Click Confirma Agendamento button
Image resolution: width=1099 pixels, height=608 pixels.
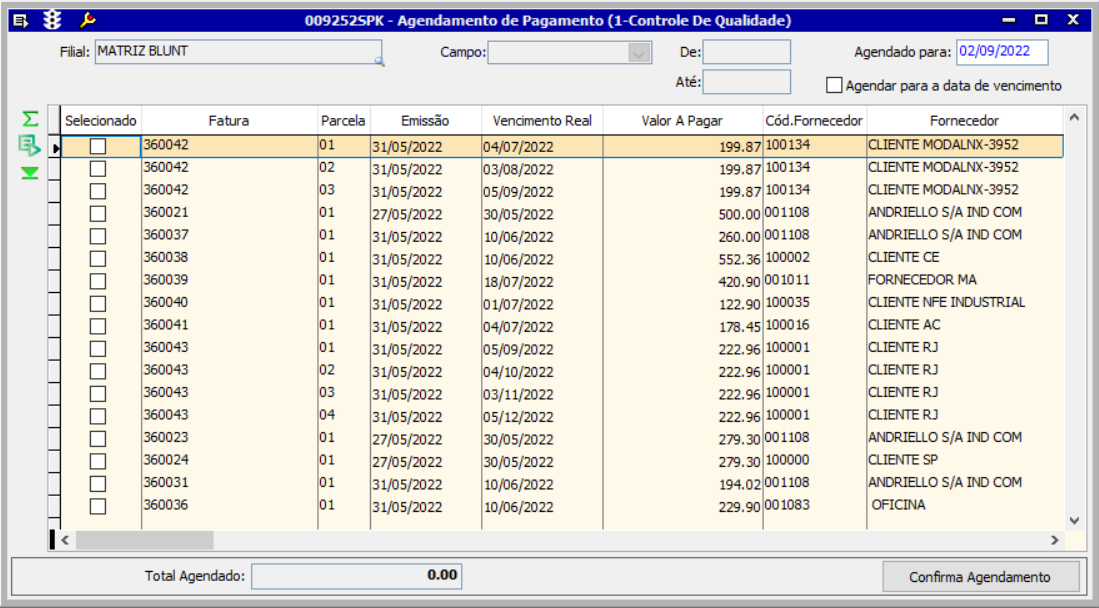980,577
